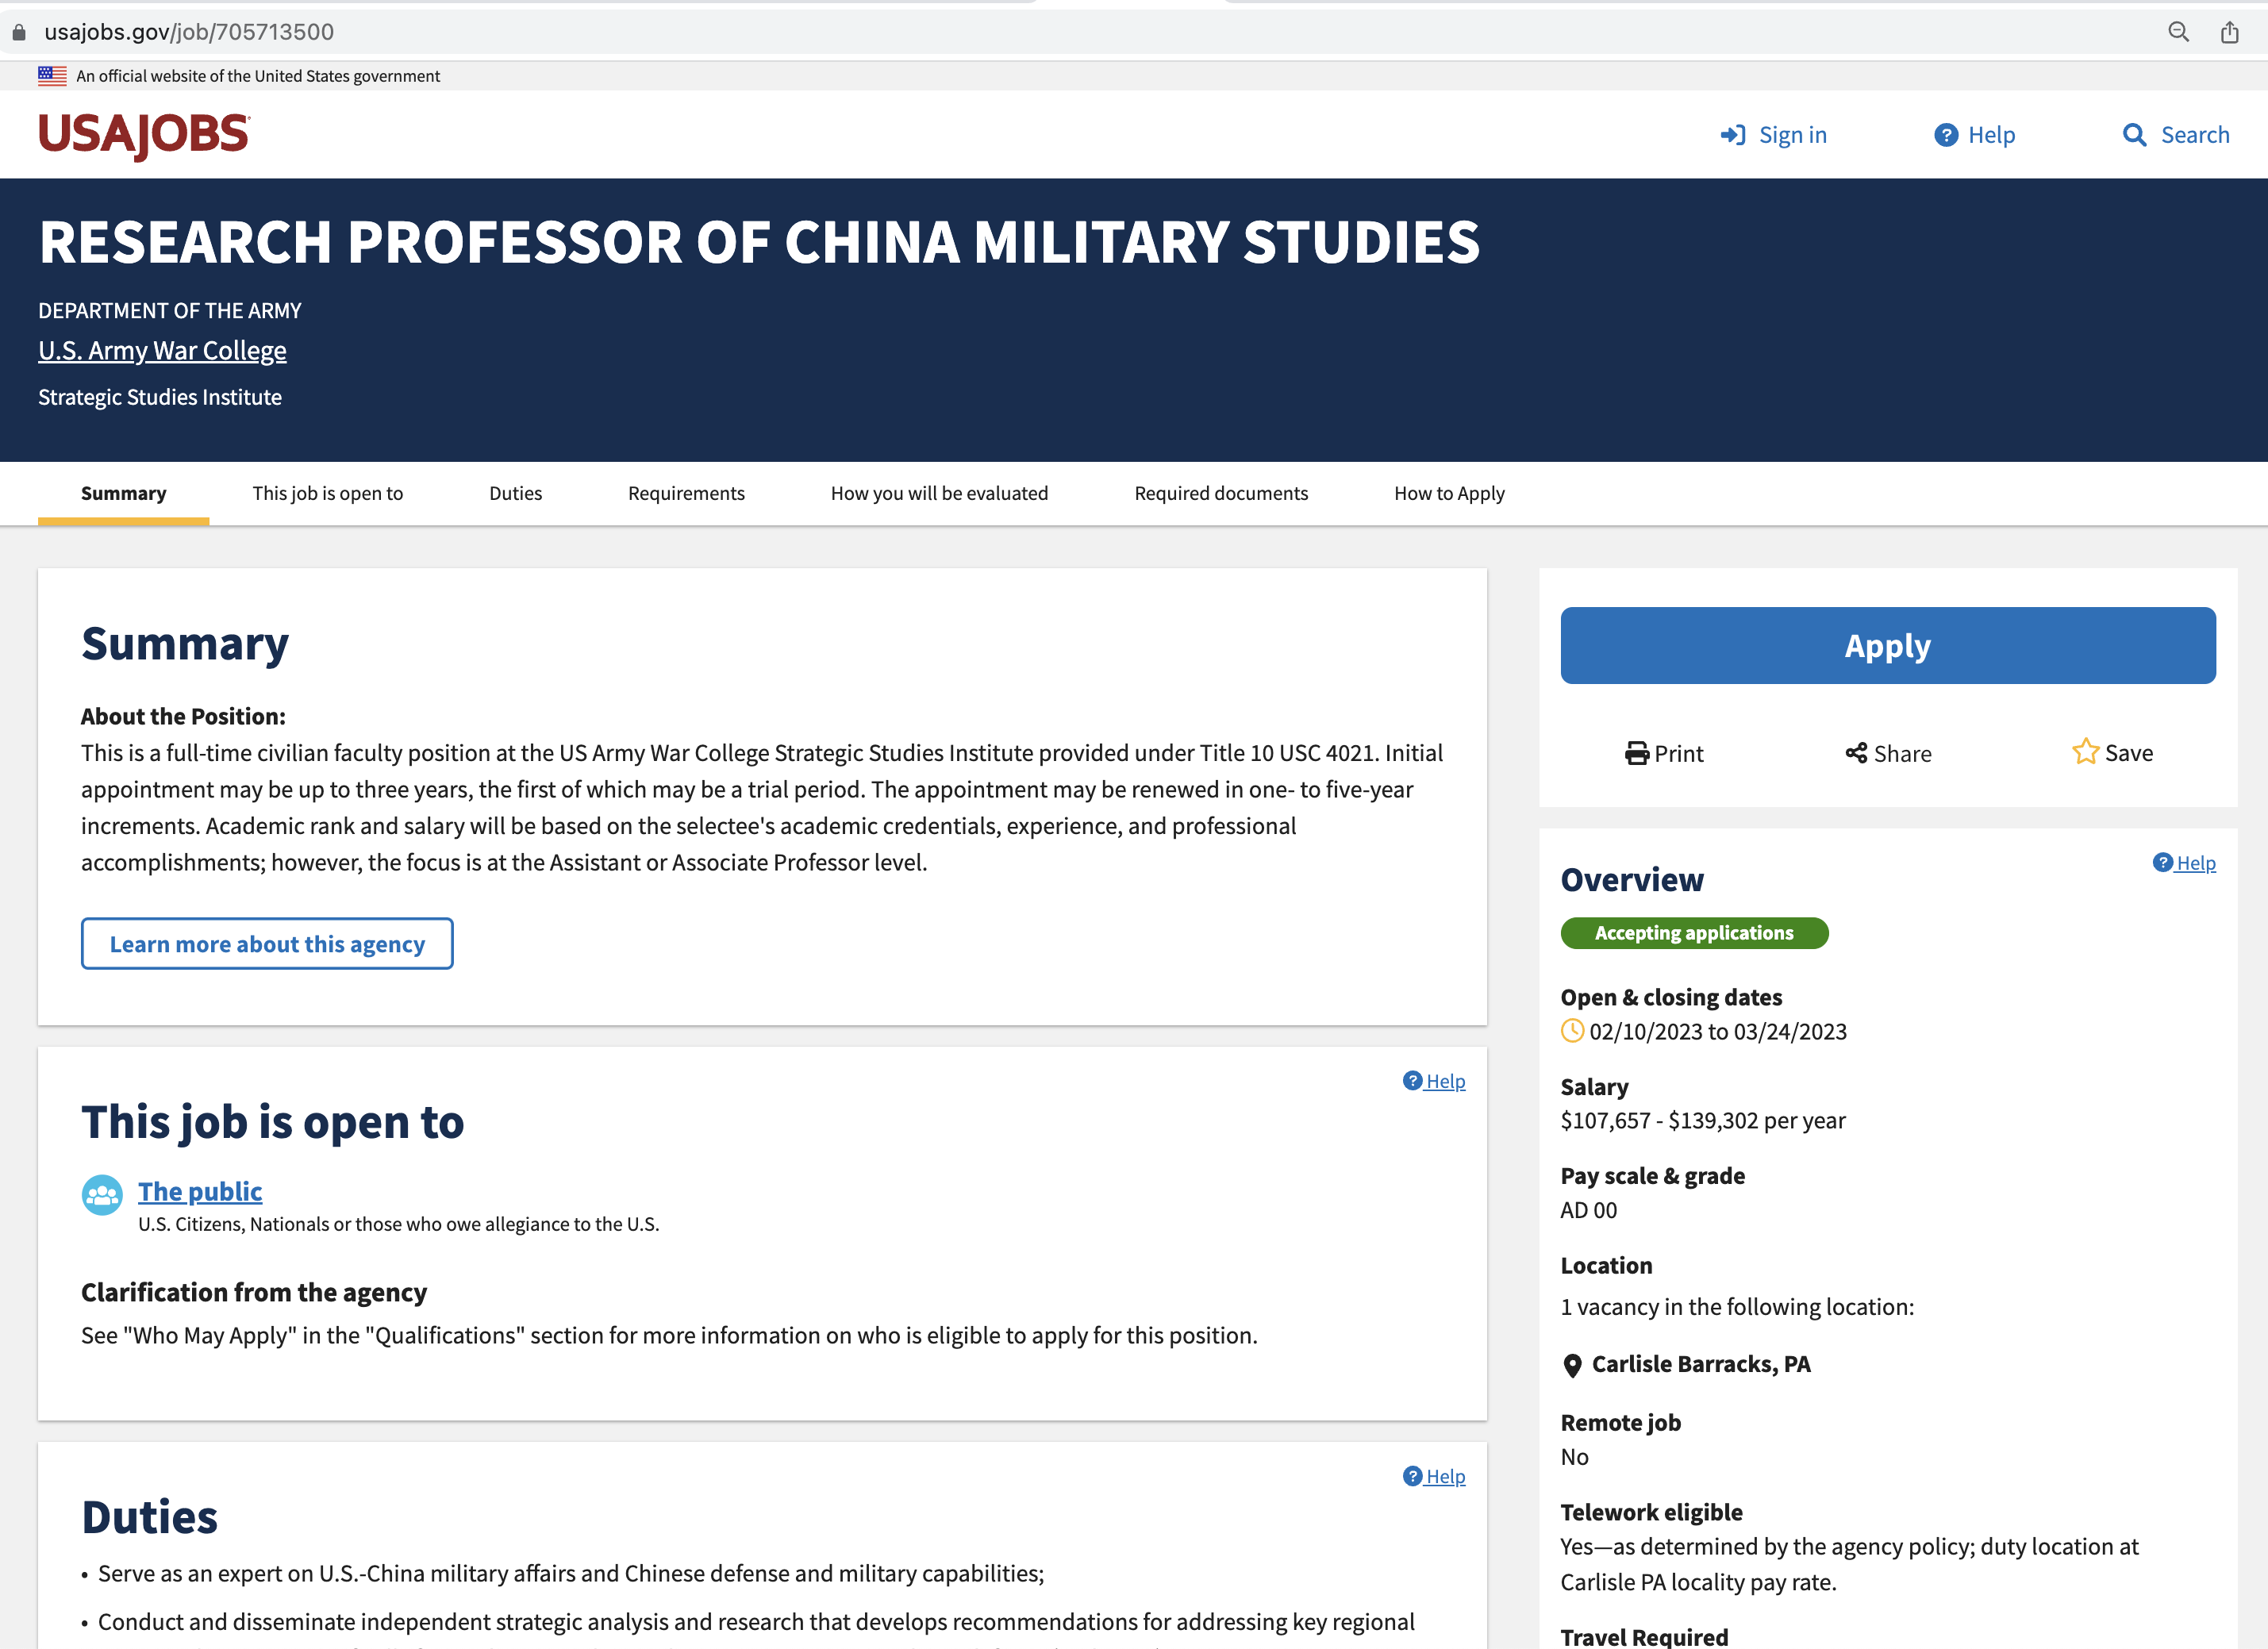
Task: Click the Travel Required heading
Action: [1645, 1637]
